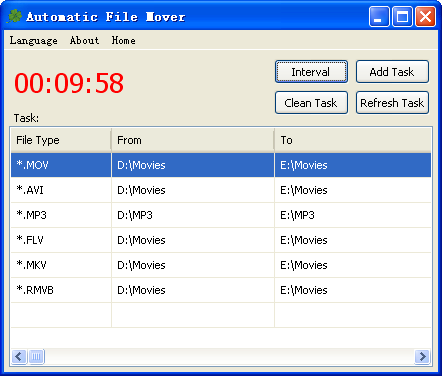Click the To column header
Screen dimensions: 442x376
pos(353,140)
